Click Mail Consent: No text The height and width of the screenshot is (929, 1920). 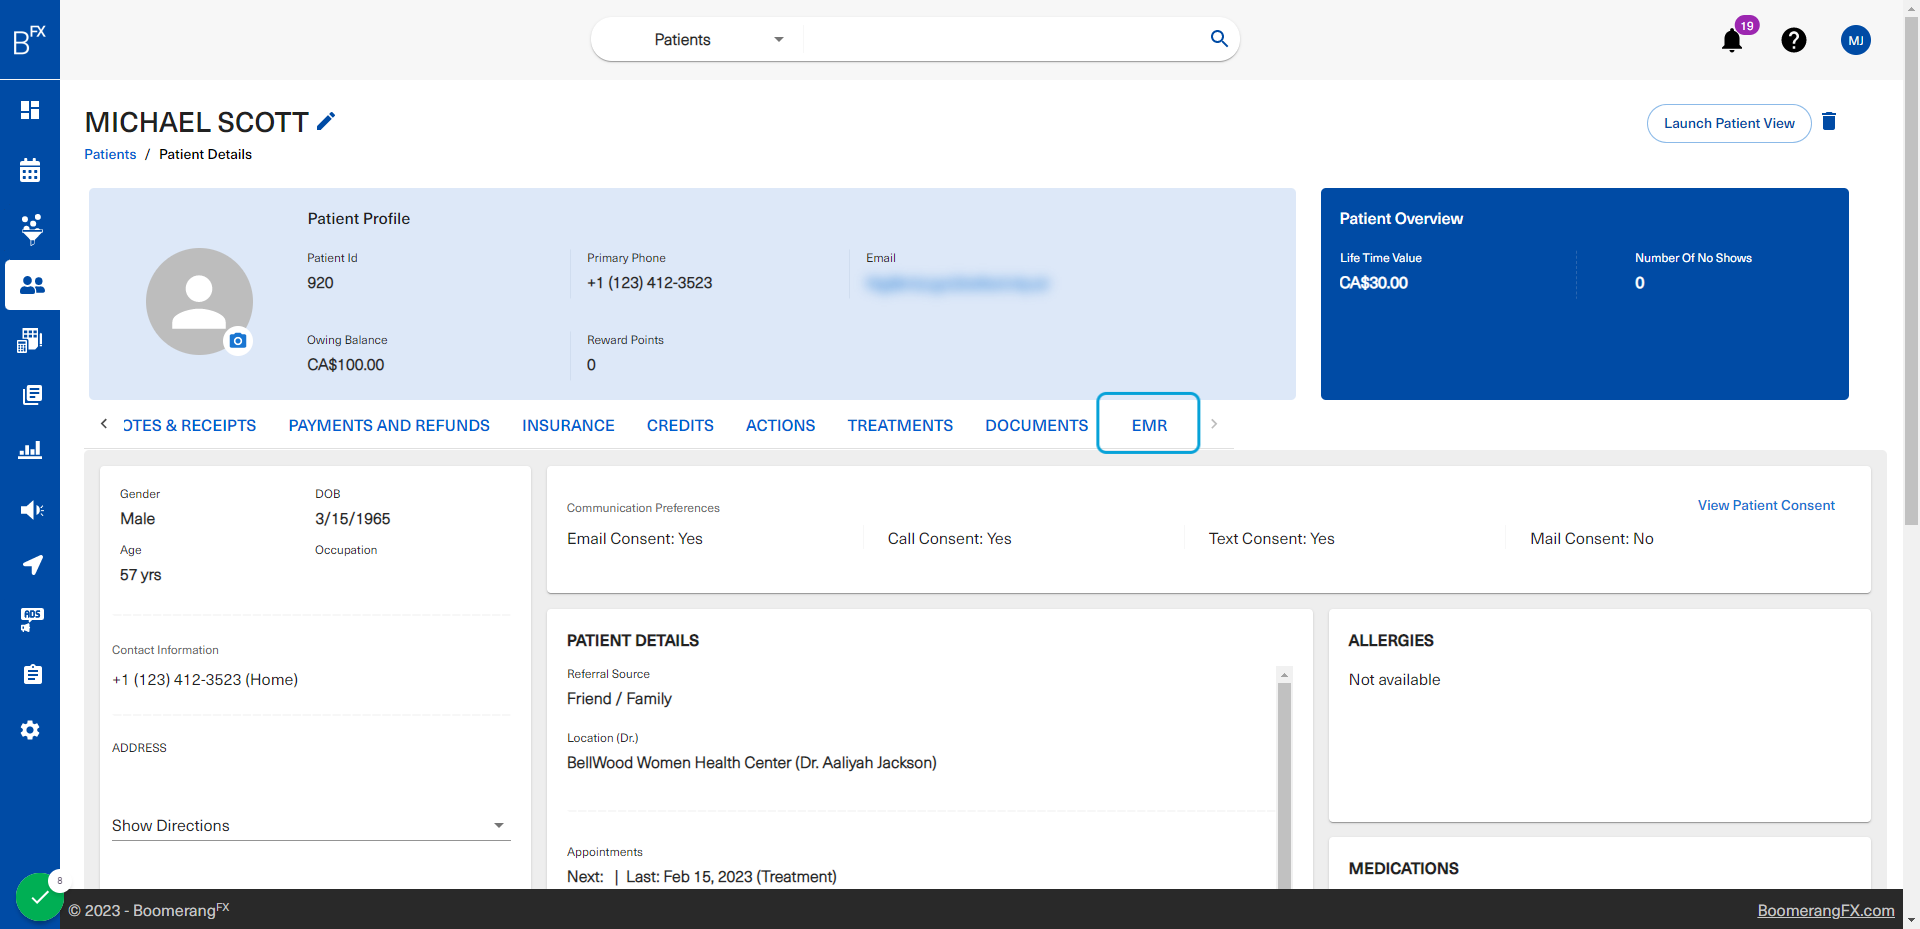(1591, 539)
